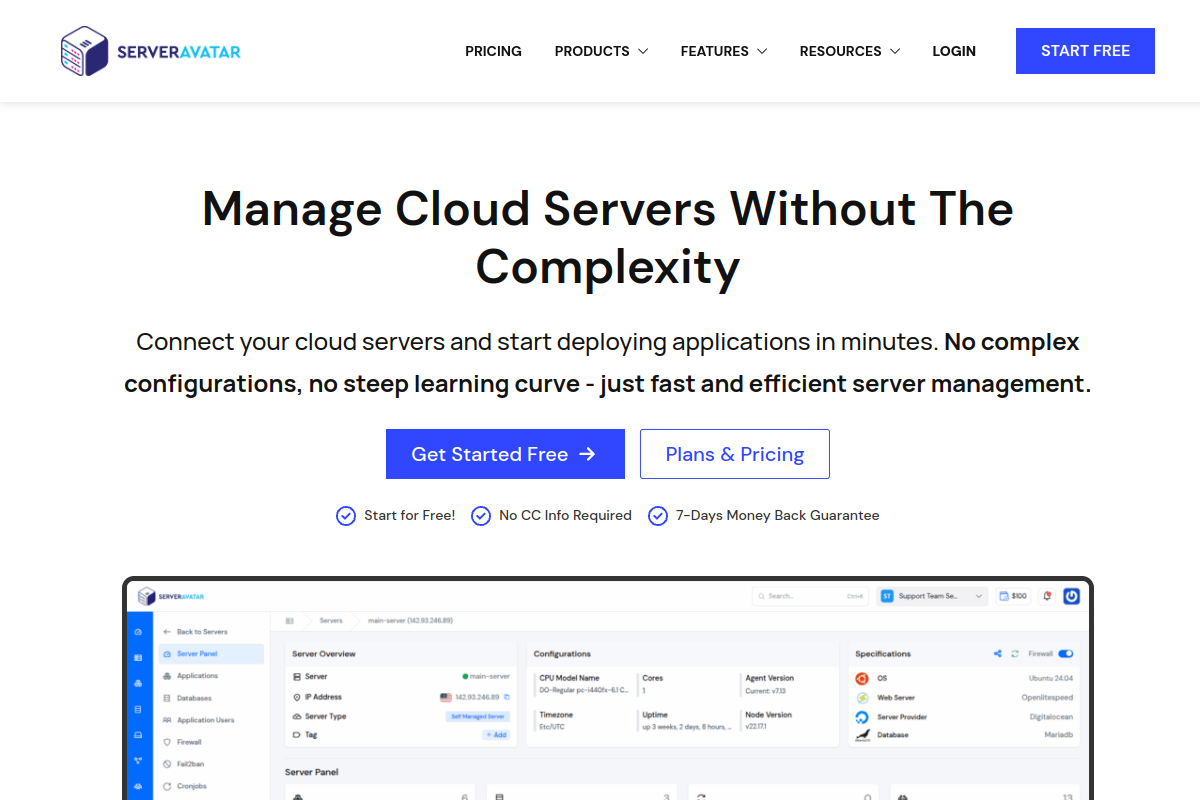Toggle the Firewall switch
The width and height of the screenshot is (1200, 800).
tap(1066, 654)
